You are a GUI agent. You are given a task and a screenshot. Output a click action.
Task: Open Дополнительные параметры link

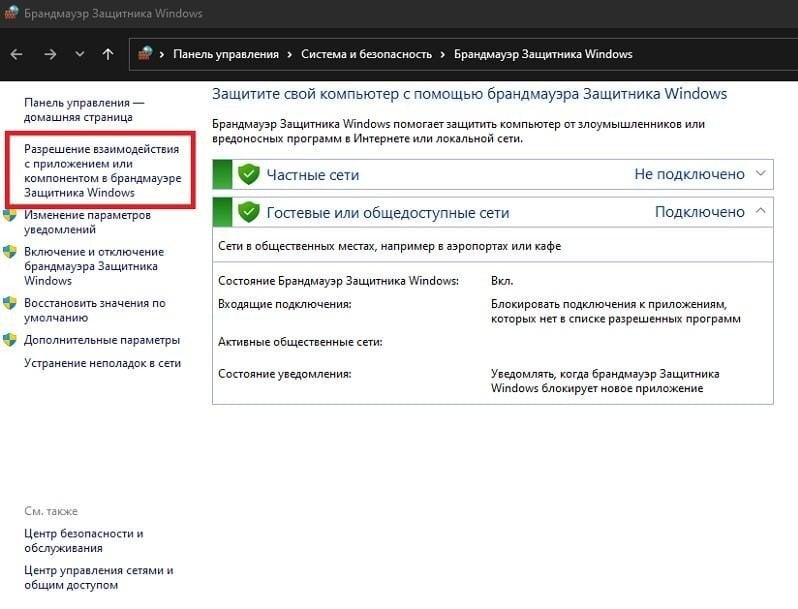click(102, 340)
